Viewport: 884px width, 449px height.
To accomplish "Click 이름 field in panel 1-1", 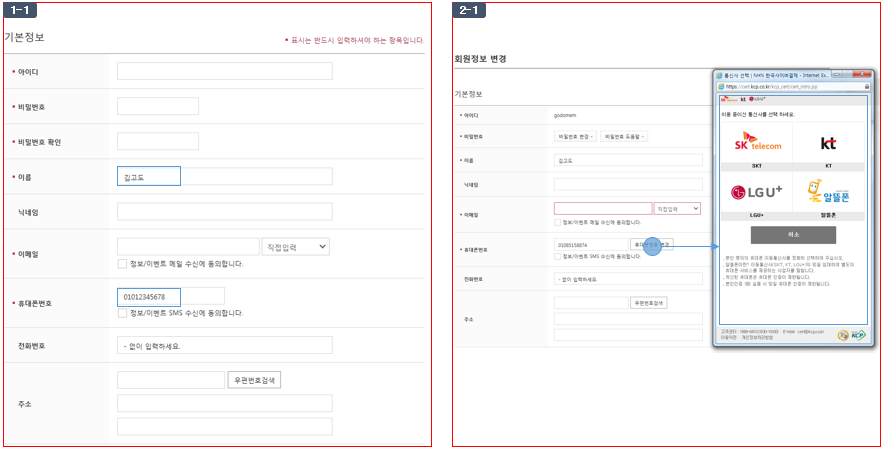I will click(225, 176).
